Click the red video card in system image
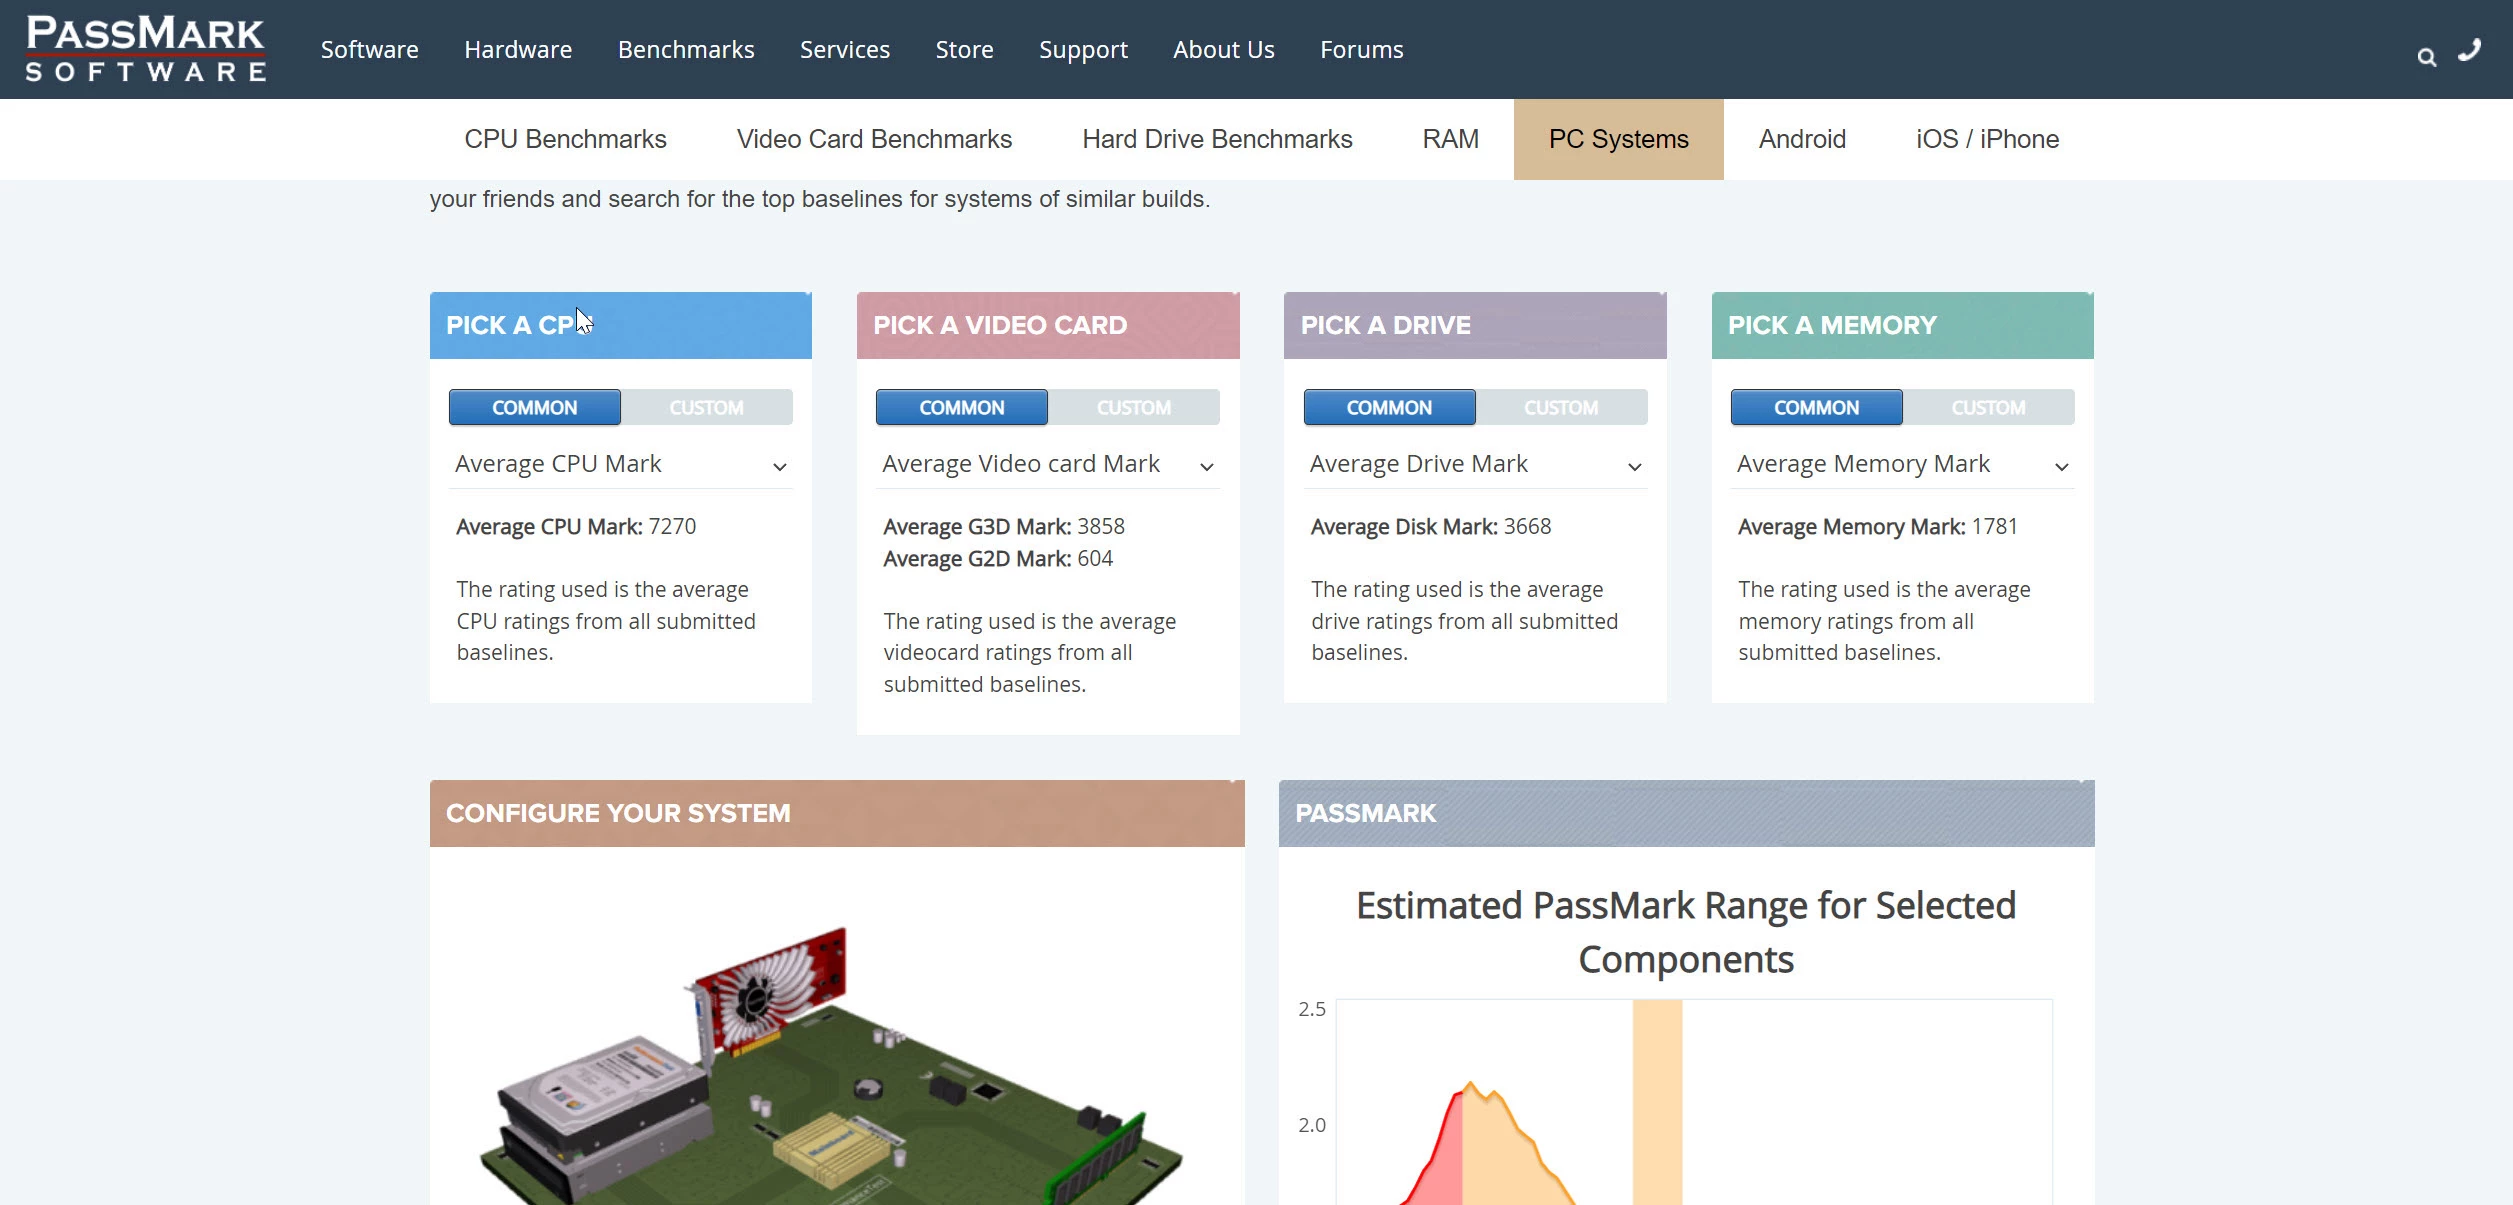2513x1205 pixels. tap(772, 988)
